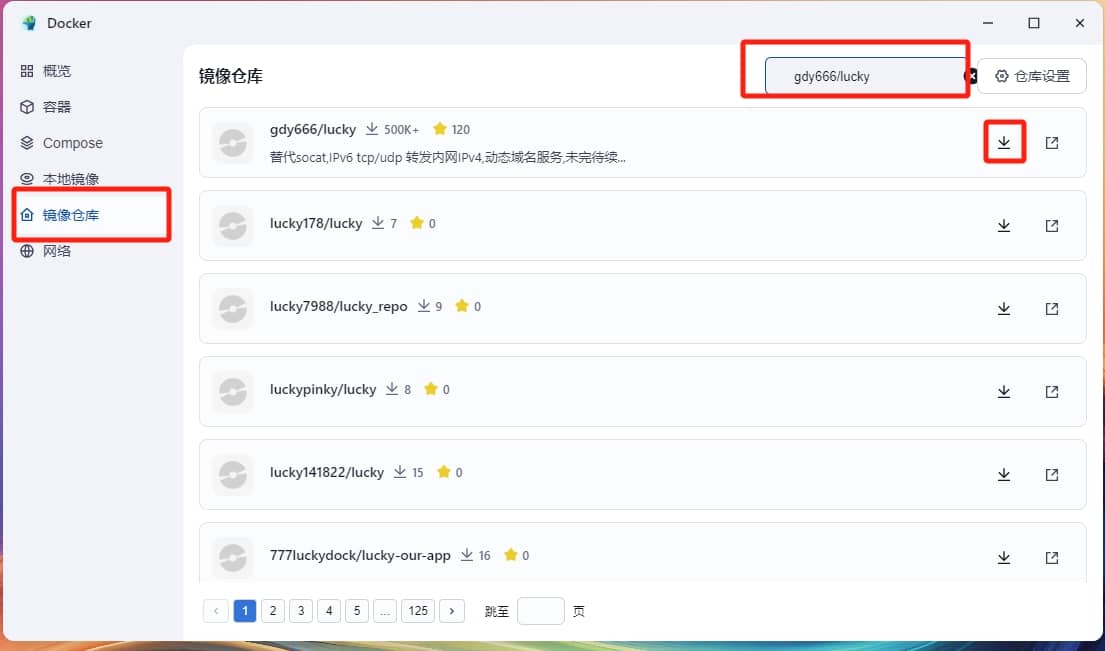Go to page 5
Image resolution: width=1105 pixels, height=651 pixels.
[x=357, y=611]
